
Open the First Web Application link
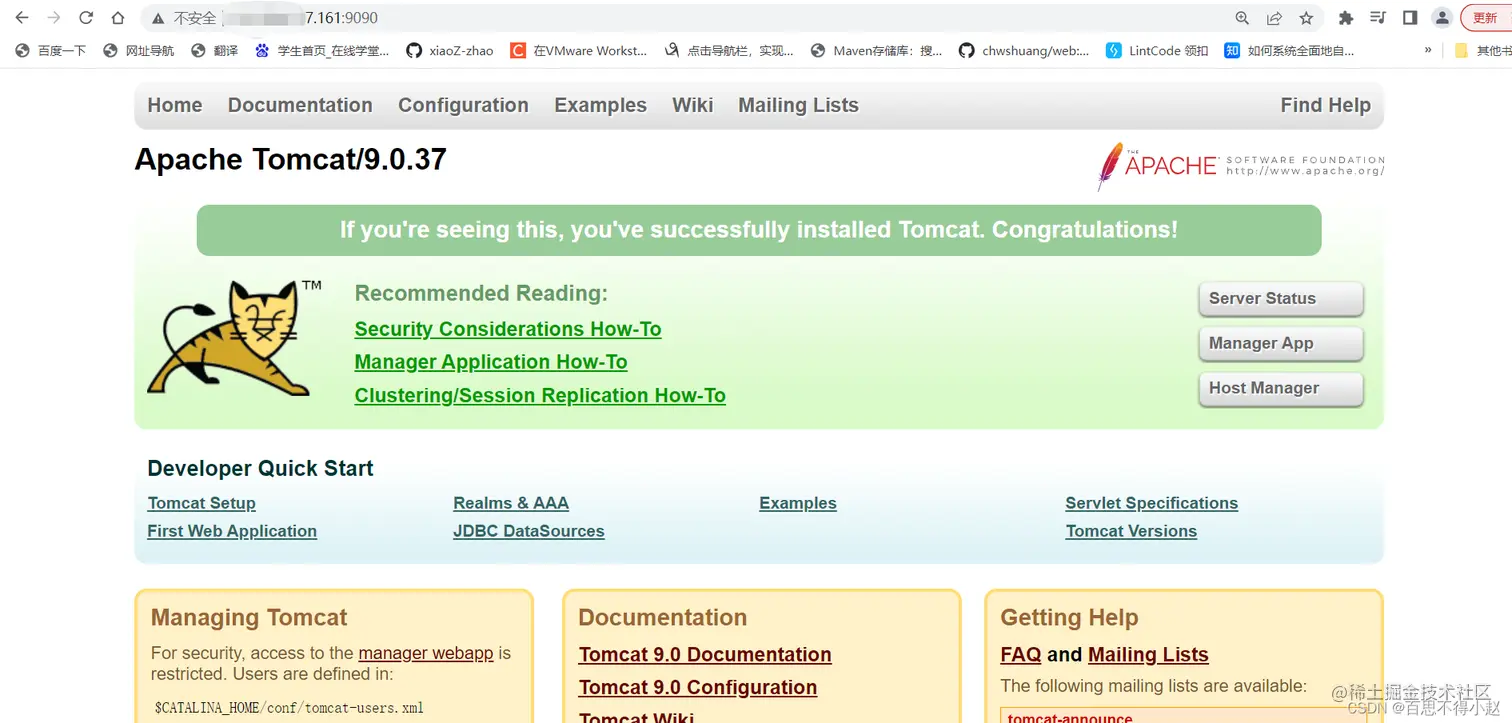pyautogui.click(x=232, y=531)
